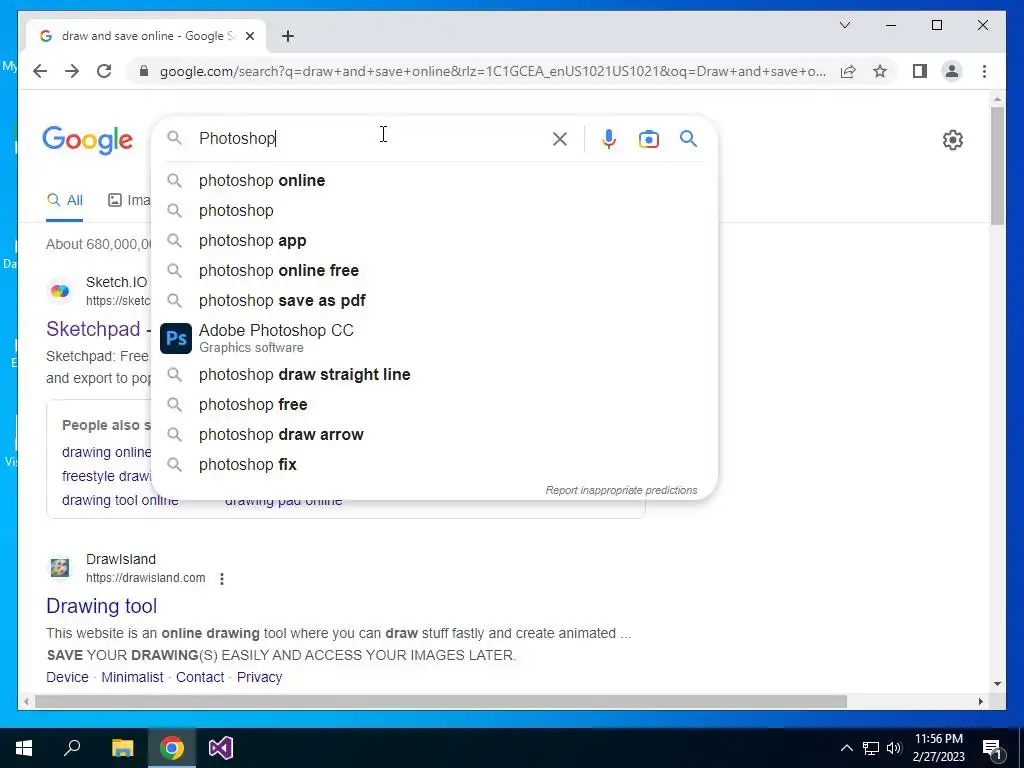The height and width of the screenshot is (768, 1024).
Task: Select suggestion 'photoshop save as pdf'
Action: tap(434, 300)
